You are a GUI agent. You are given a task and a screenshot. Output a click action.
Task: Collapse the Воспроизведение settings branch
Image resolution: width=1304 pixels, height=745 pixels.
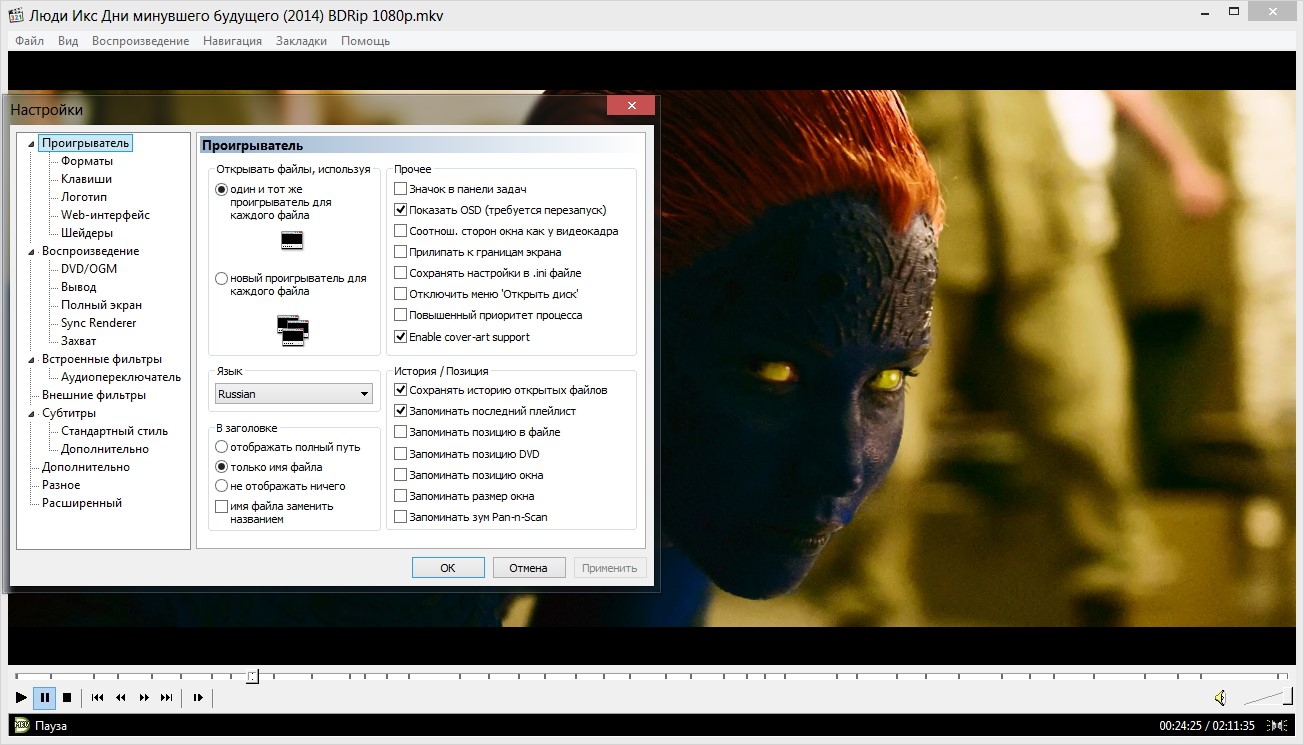pyautogui.click(x=31, y=250)
